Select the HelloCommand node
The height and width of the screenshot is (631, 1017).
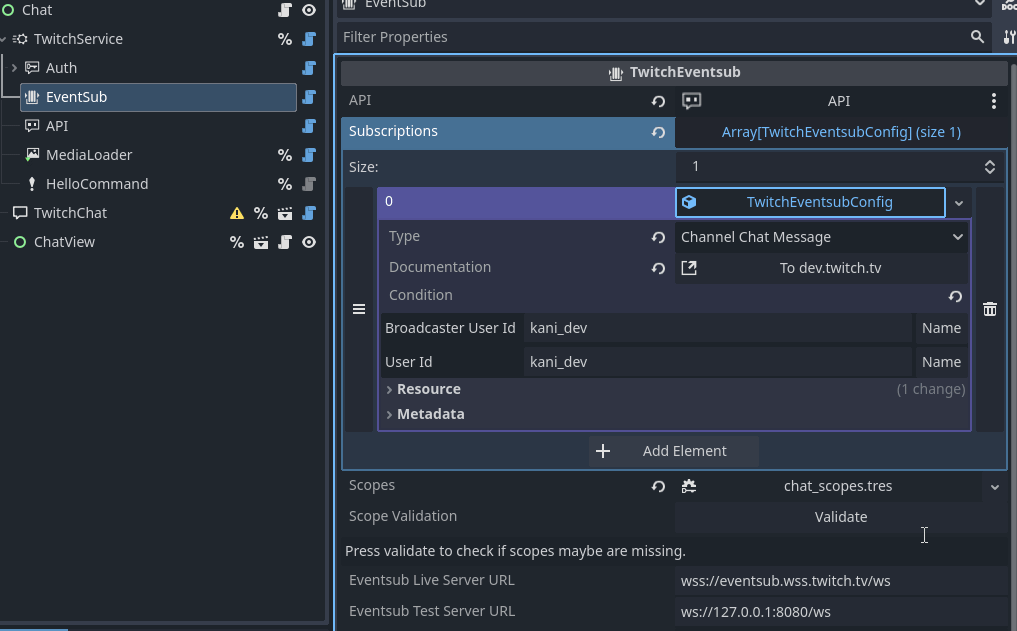pyautogui.click(x=96, y=184)
